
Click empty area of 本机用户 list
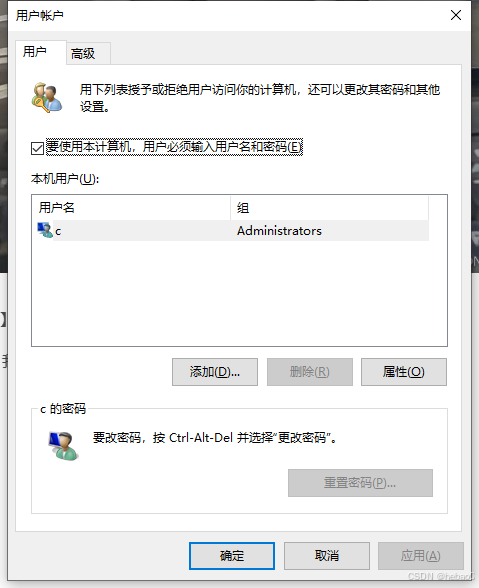click(x=239, y=293)
